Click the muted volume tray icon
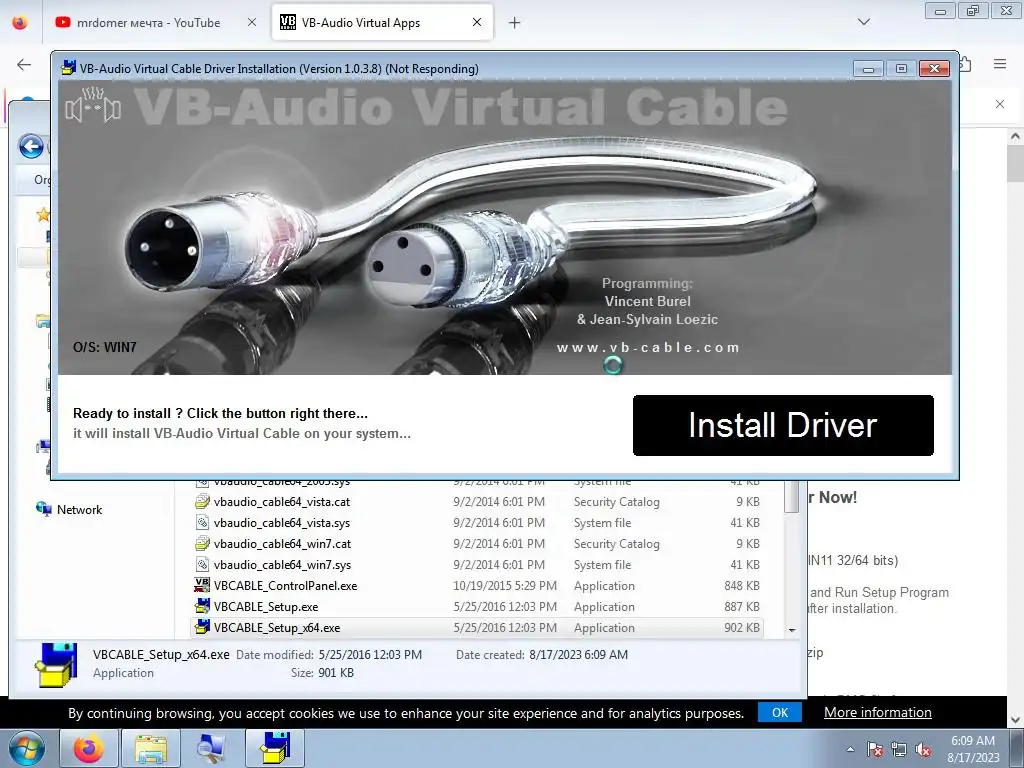Screen dimensions: 1024x768 coord(923,749)
